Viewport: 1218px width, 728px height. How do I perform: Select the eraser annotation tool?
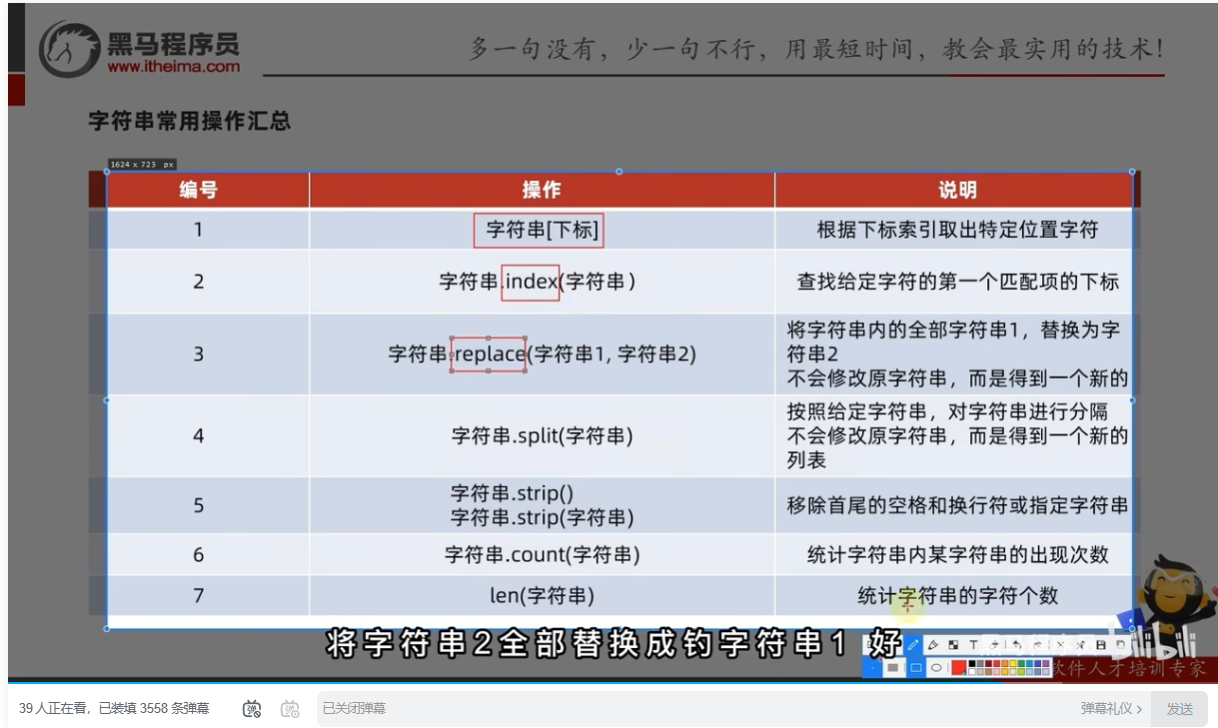point(994,645)
